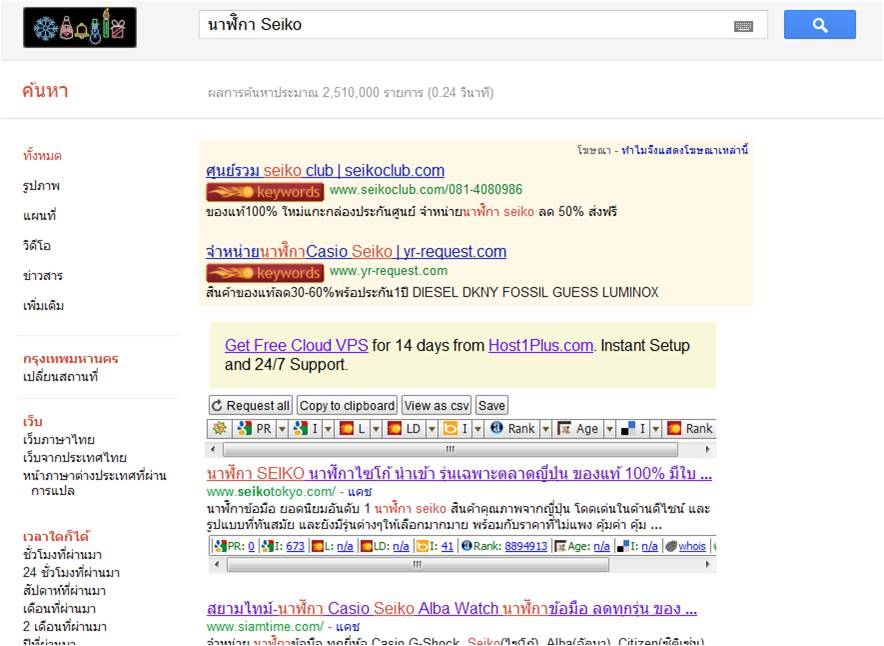The width and height of the screenshot is (884, 646).
Task: Click SEMrush L links parameter header
Action: [x=352, y=428]
